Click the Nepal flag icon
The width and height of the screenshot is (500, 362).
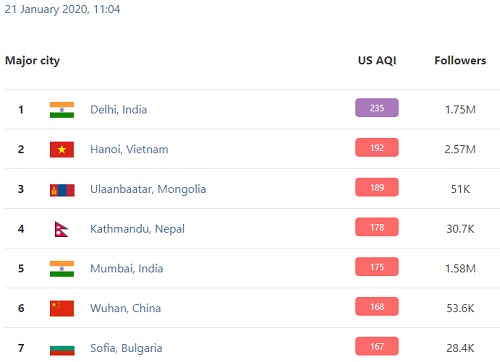[61, 229]
